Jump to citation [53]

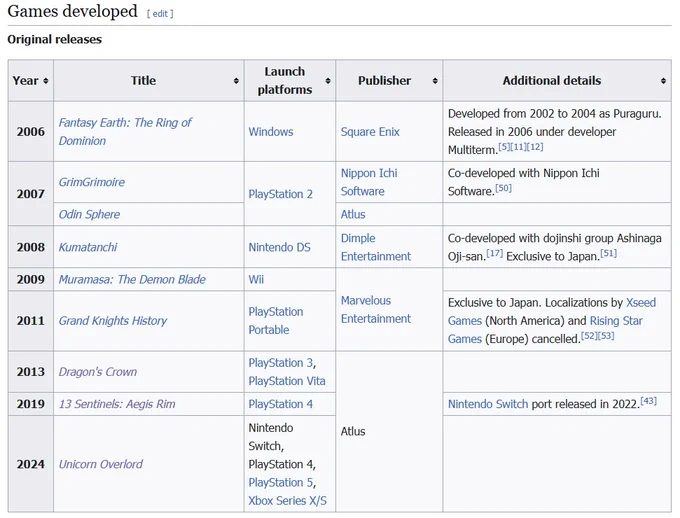tap(606, 335)
